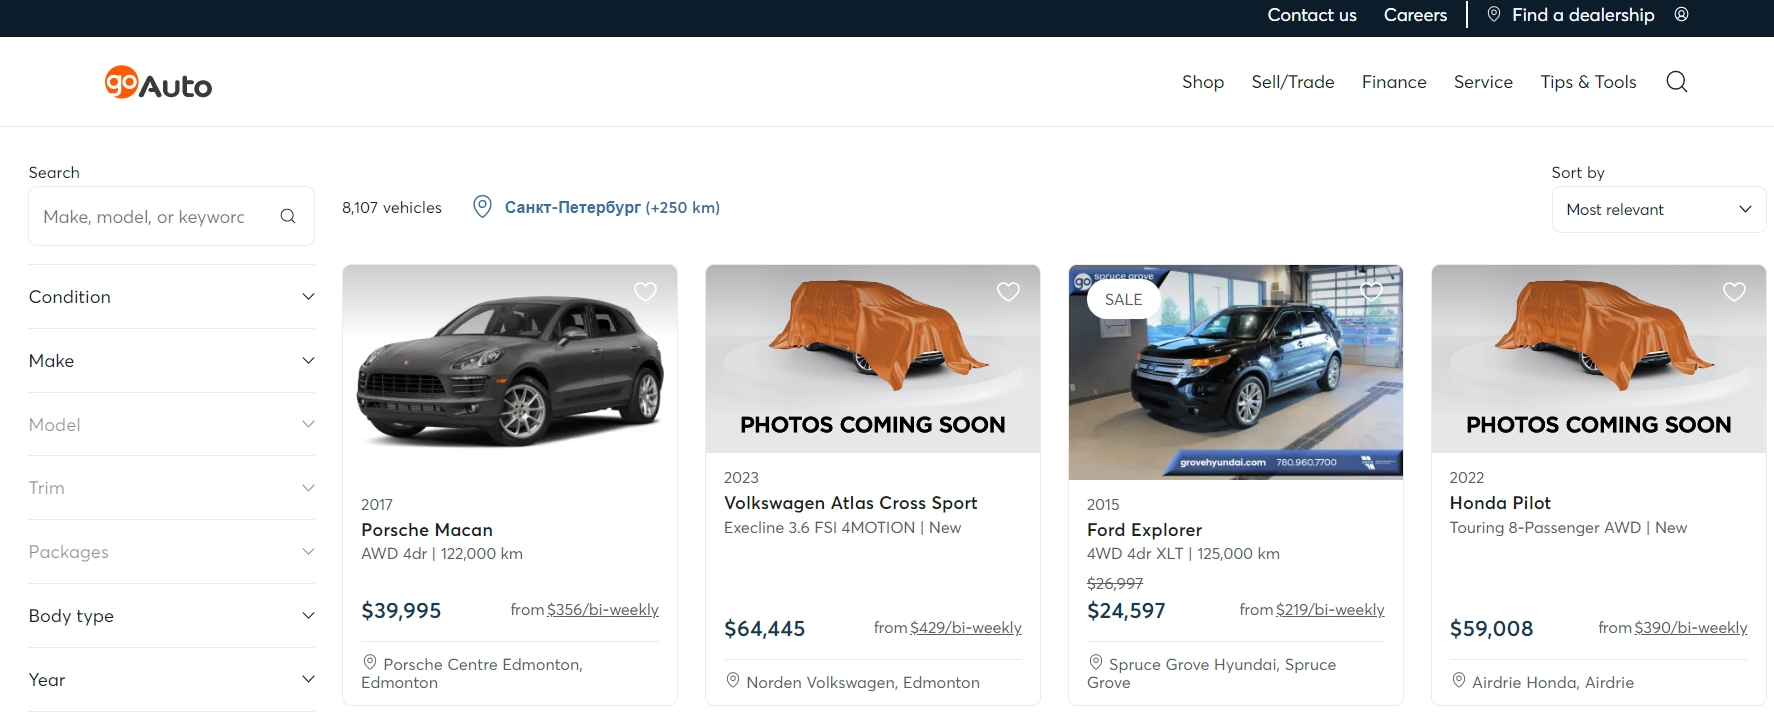Click the $390/bi-weekly financing link
This screenshot has width=1774, height=722.
[1691, 628]
